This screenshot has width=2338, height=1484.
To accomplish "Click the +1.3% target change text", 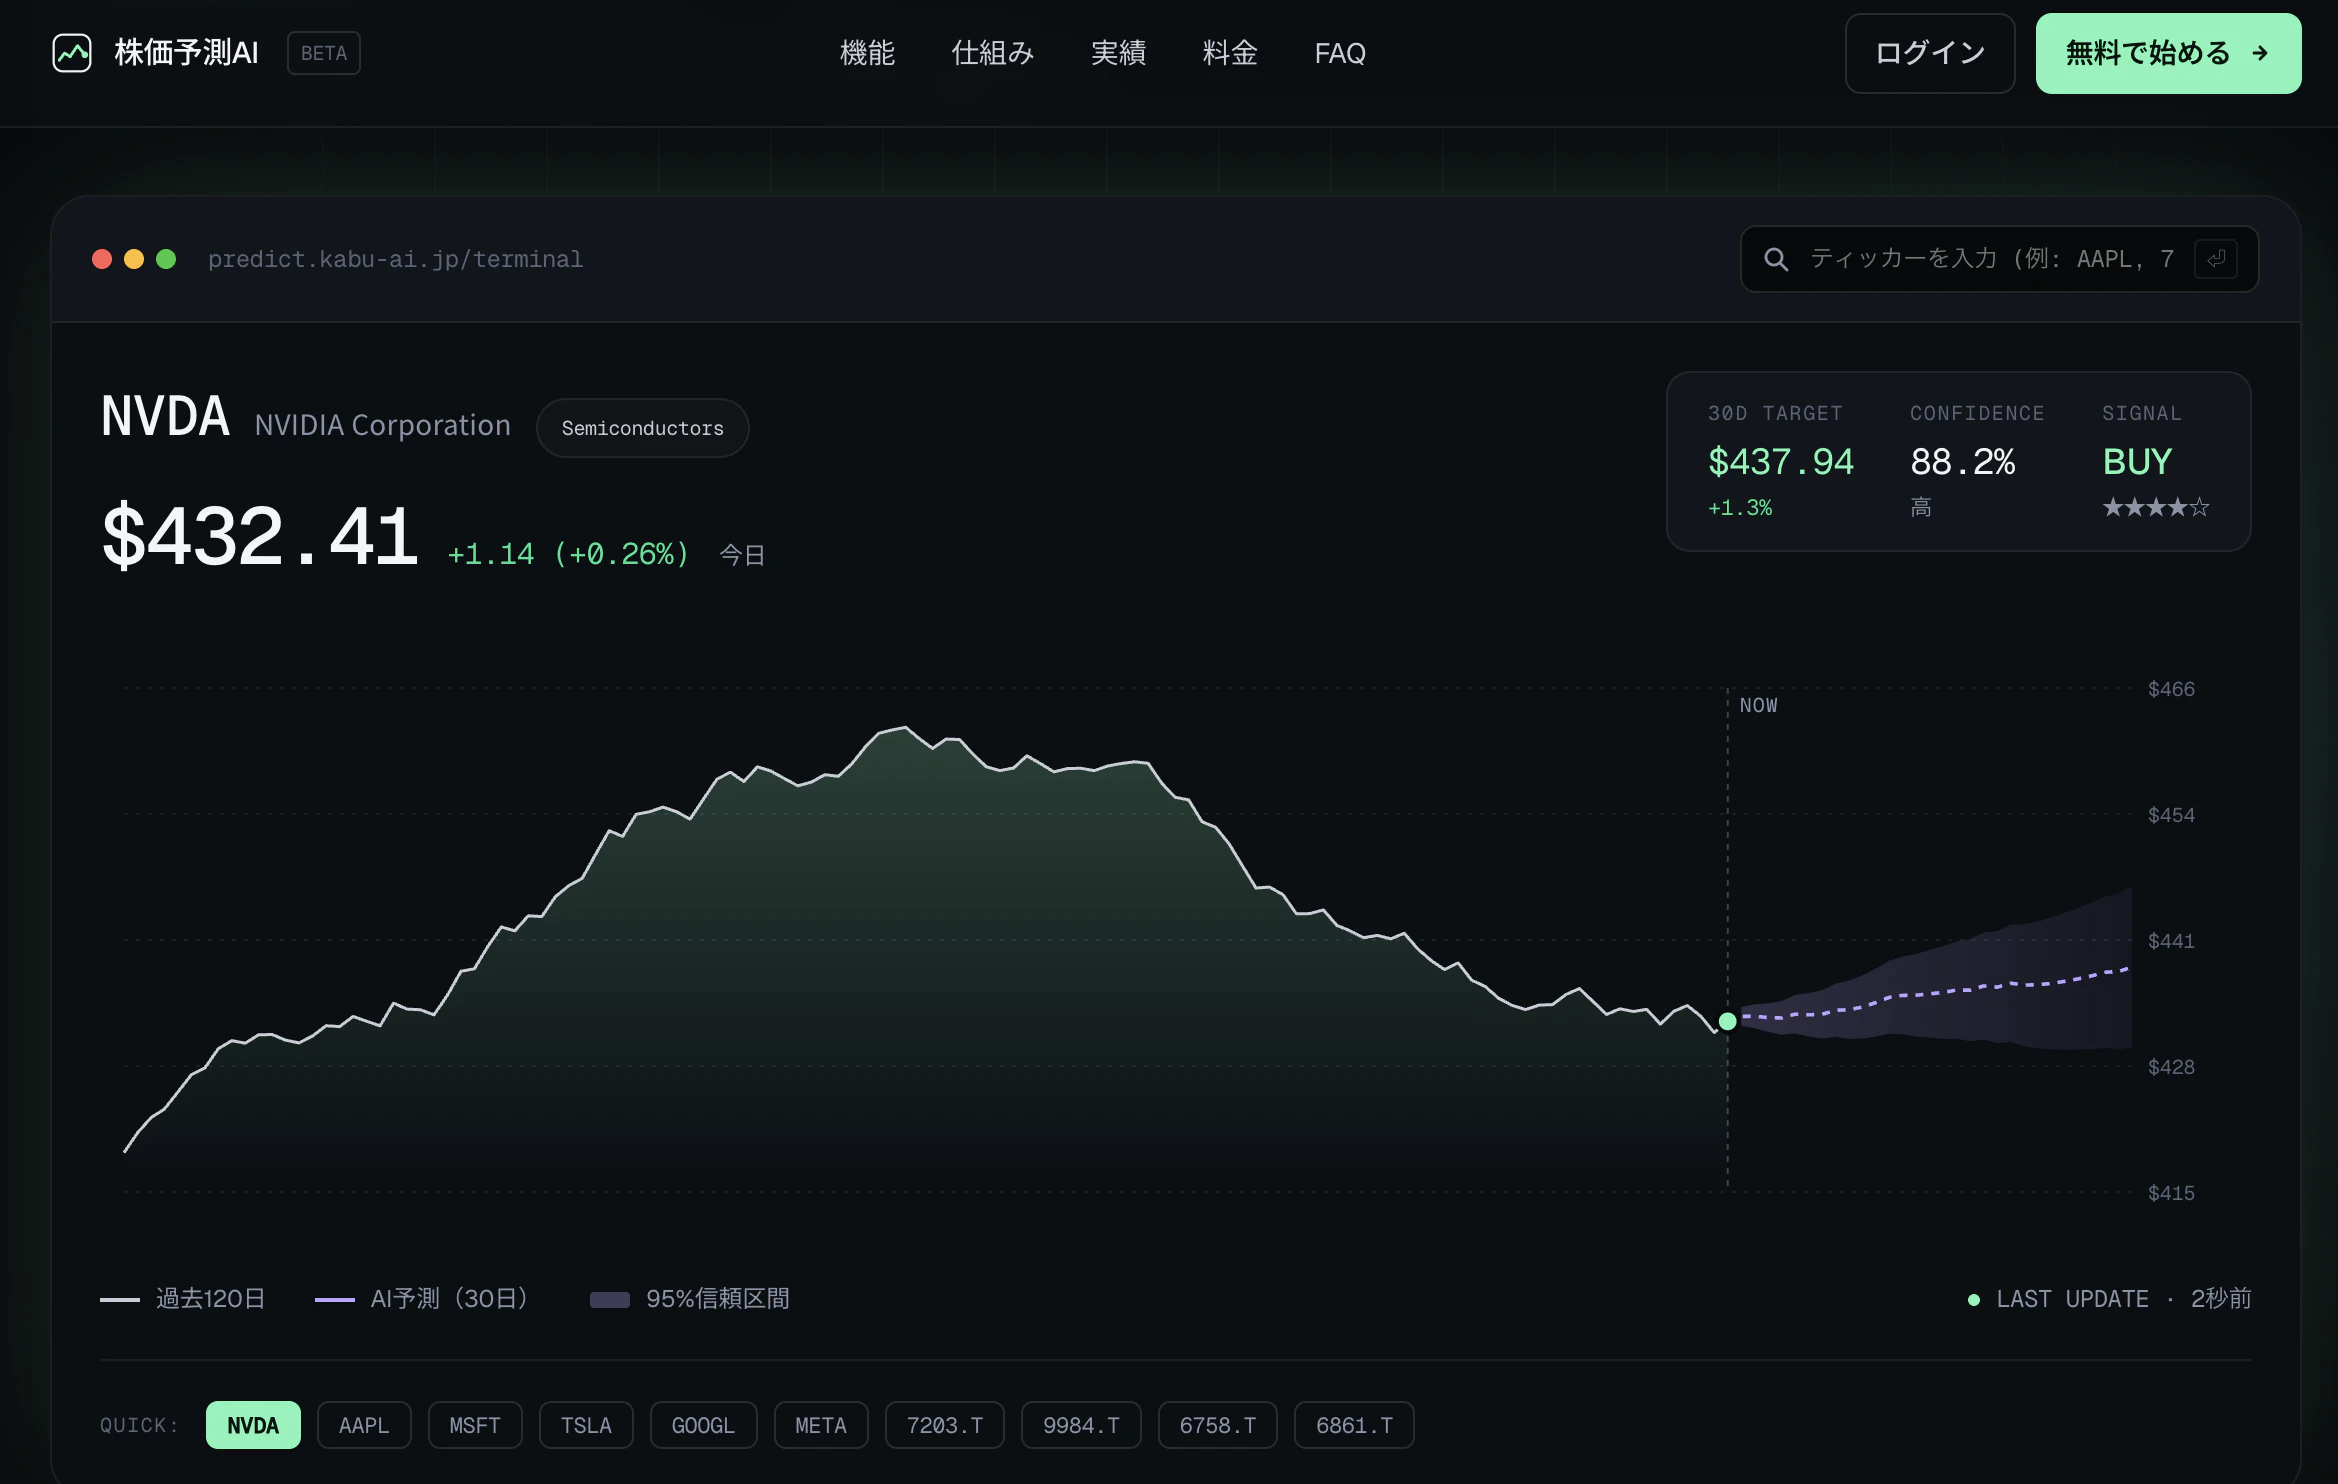I will [x=1740, y=508].
